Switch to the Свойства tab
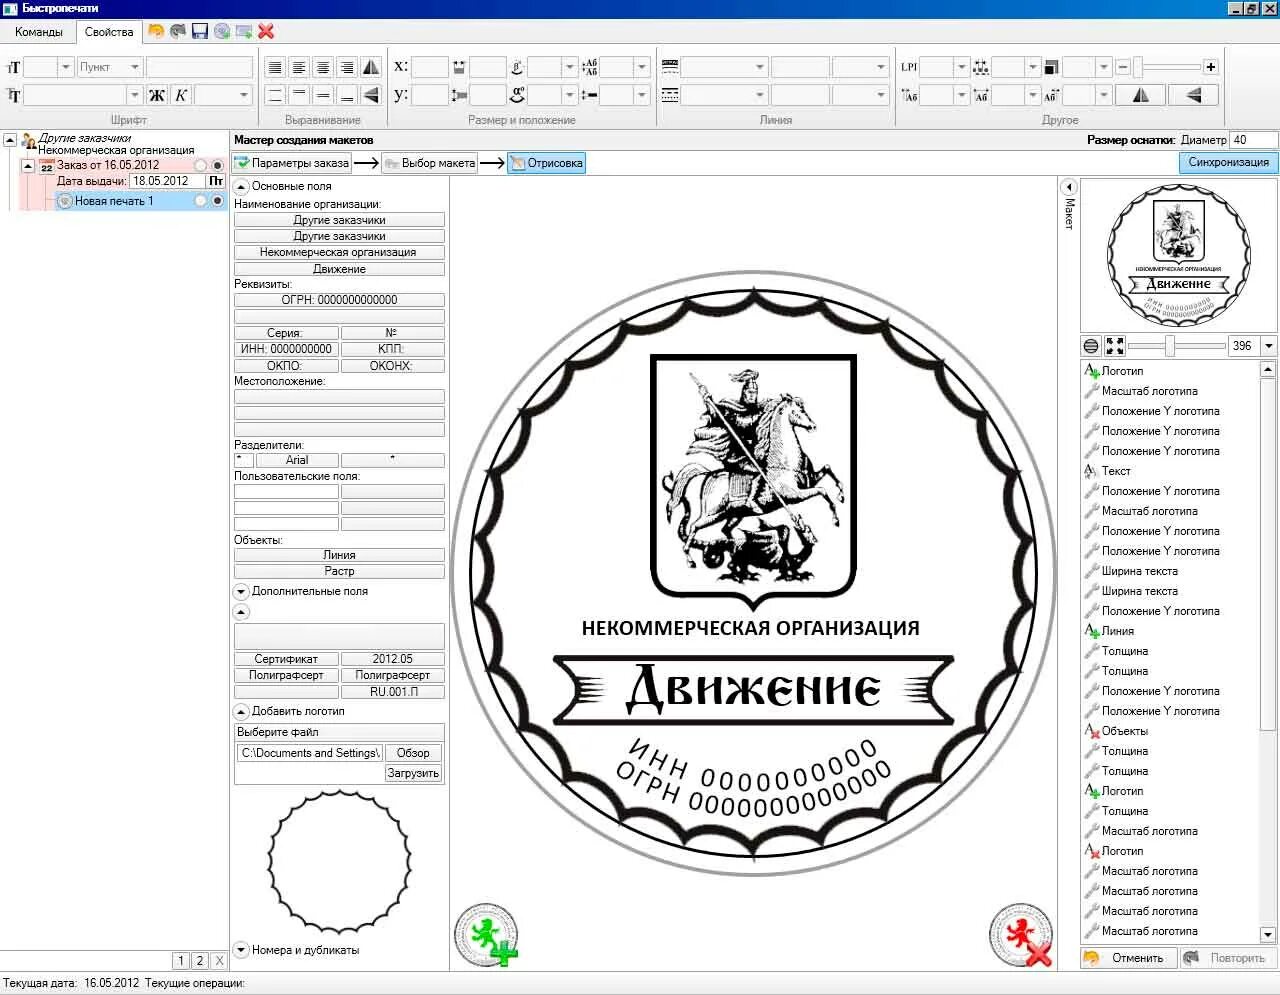The image size is (1280, 995). pos(109,32)
